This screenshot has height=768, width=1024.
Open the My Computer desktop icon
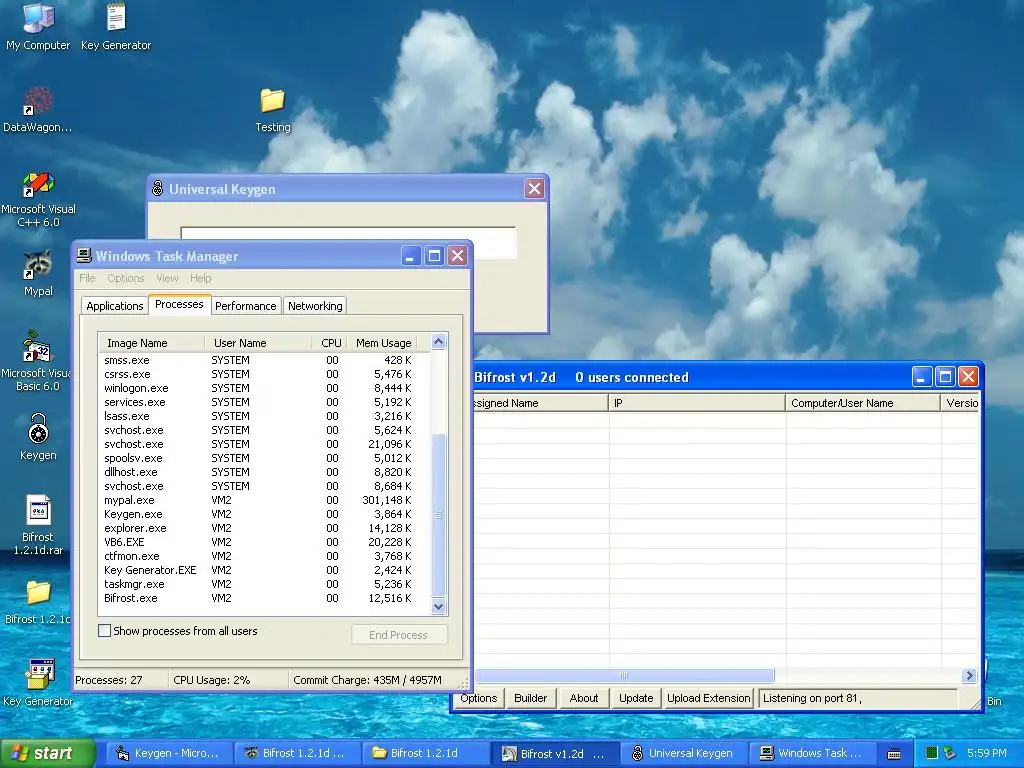click(38, 26)
